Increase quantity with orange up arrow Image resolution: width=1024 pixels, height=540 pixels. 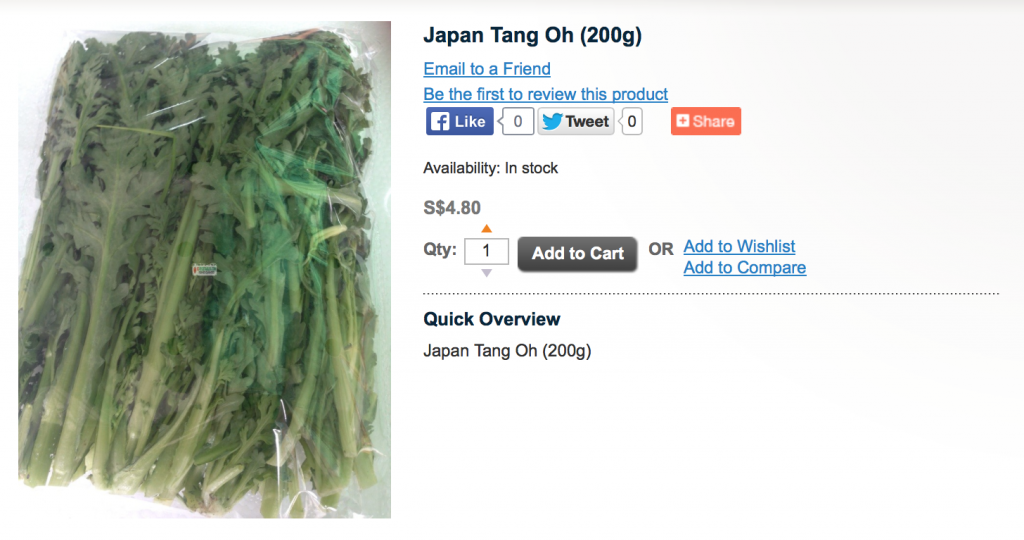coord(487,229)
